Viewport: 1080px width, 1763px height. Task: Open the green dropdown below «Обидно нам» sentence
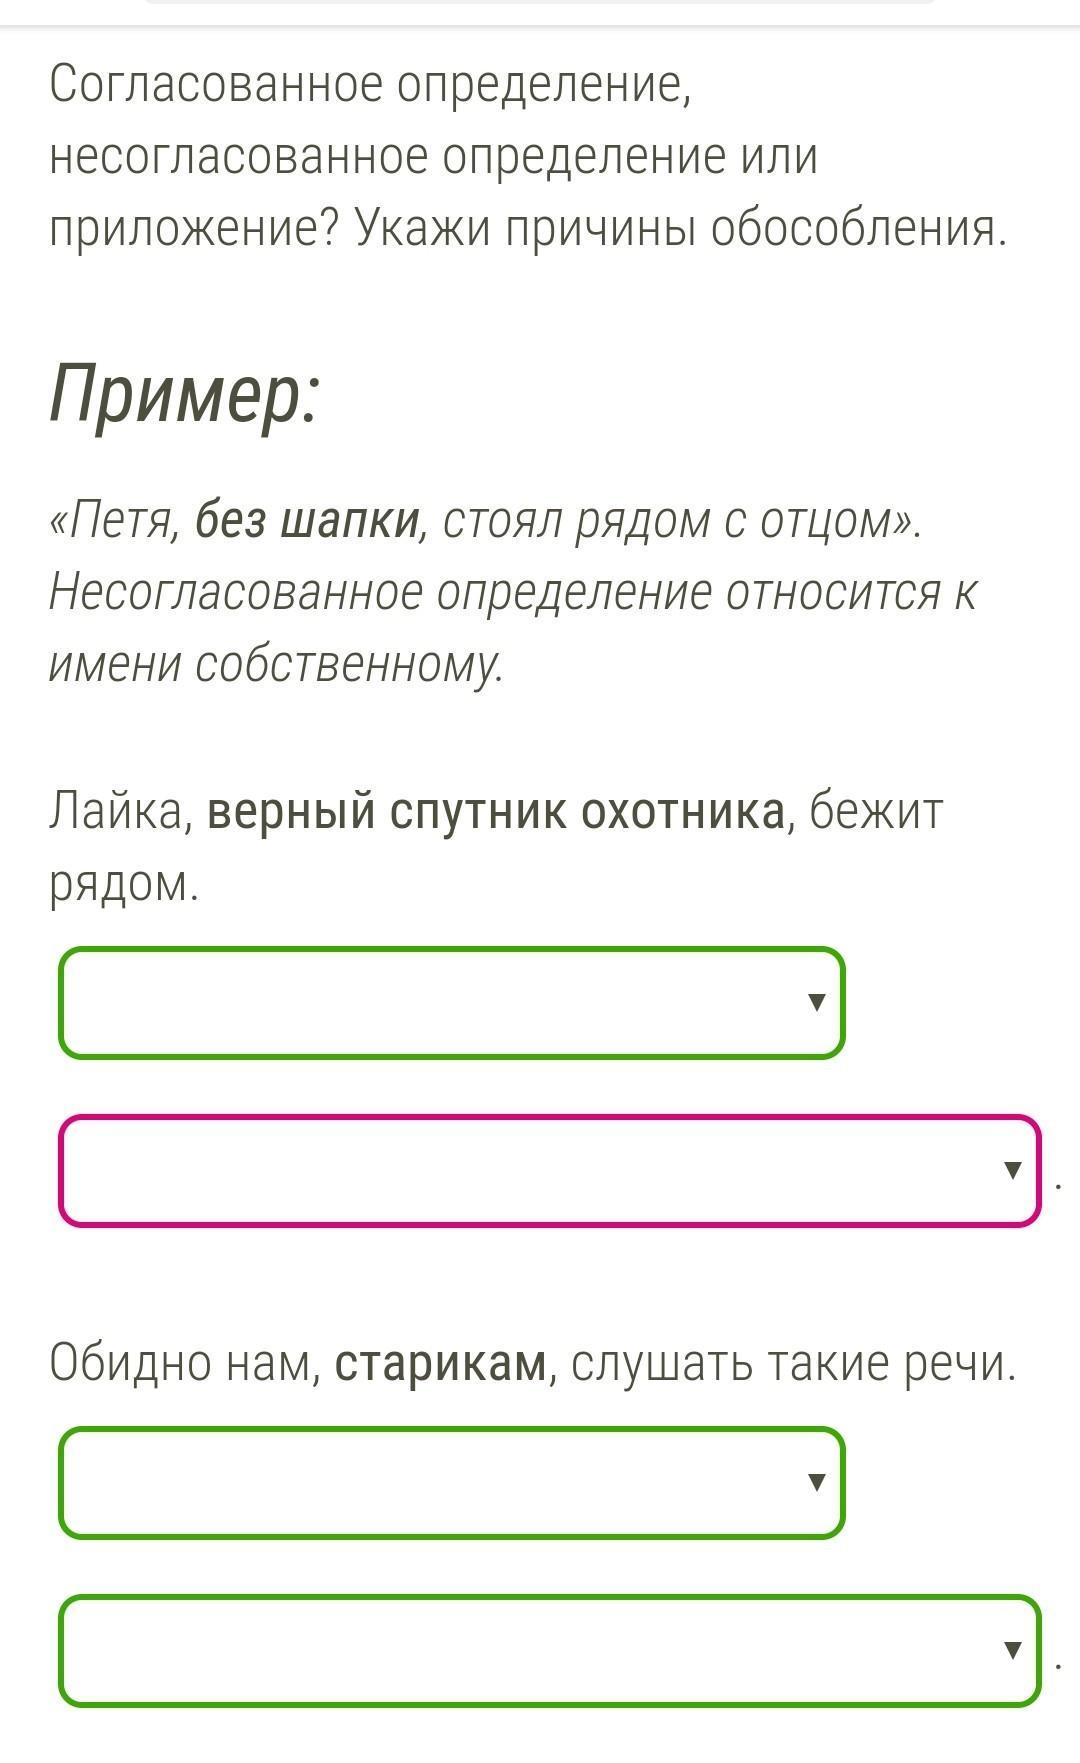click(x=450, y=1482)
